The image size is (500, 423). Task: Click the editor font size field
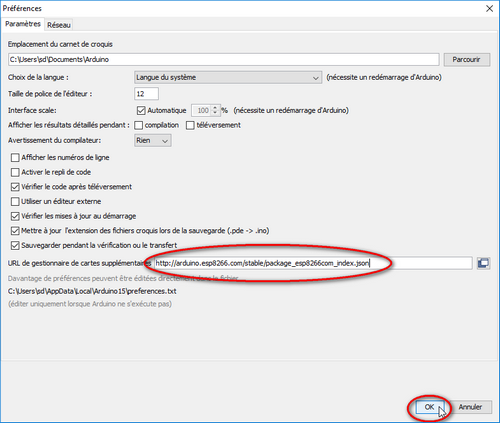point(146,94)
